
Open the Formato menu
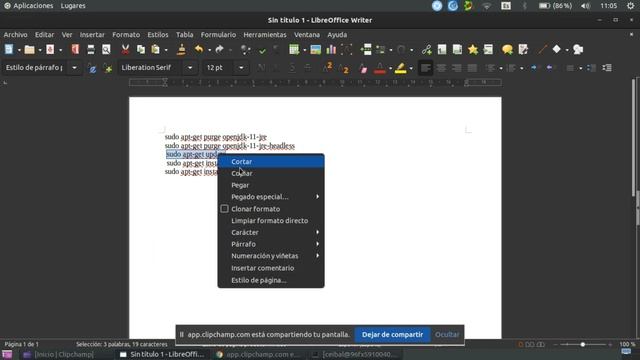(x=126, y=35)
